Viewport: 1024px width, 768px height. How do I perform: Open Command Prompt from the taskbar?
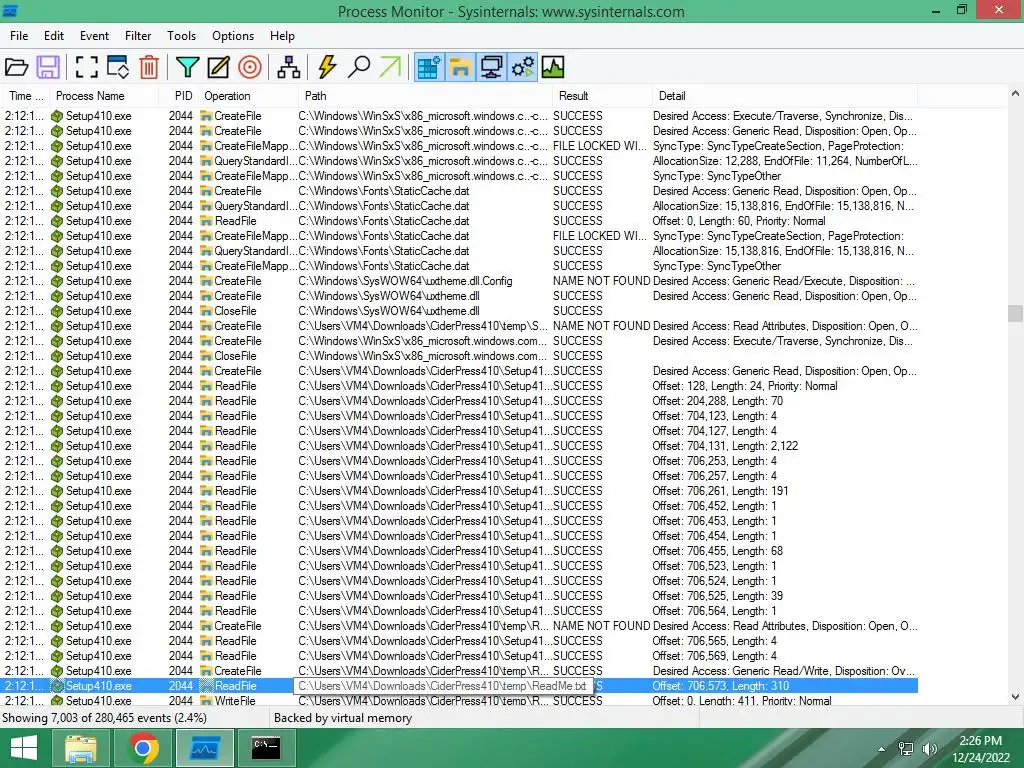(x=266, y=748)
